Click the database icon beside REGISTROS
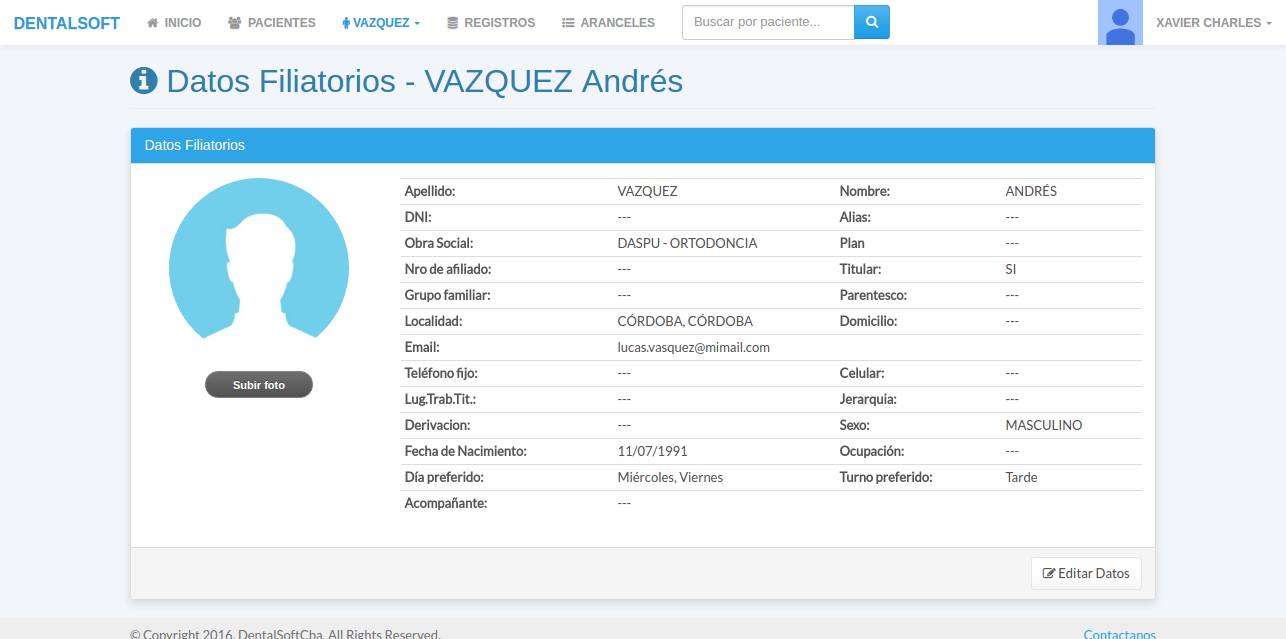 453,22
